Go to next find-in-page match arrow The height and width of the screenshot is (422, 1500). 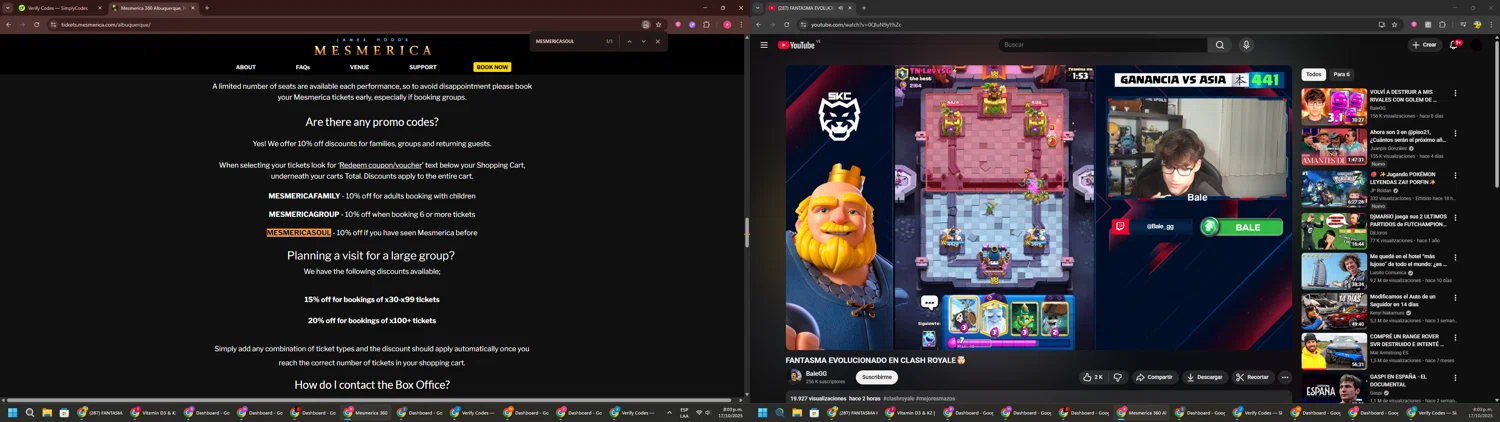pyautogui.click(x=643, y=42)
